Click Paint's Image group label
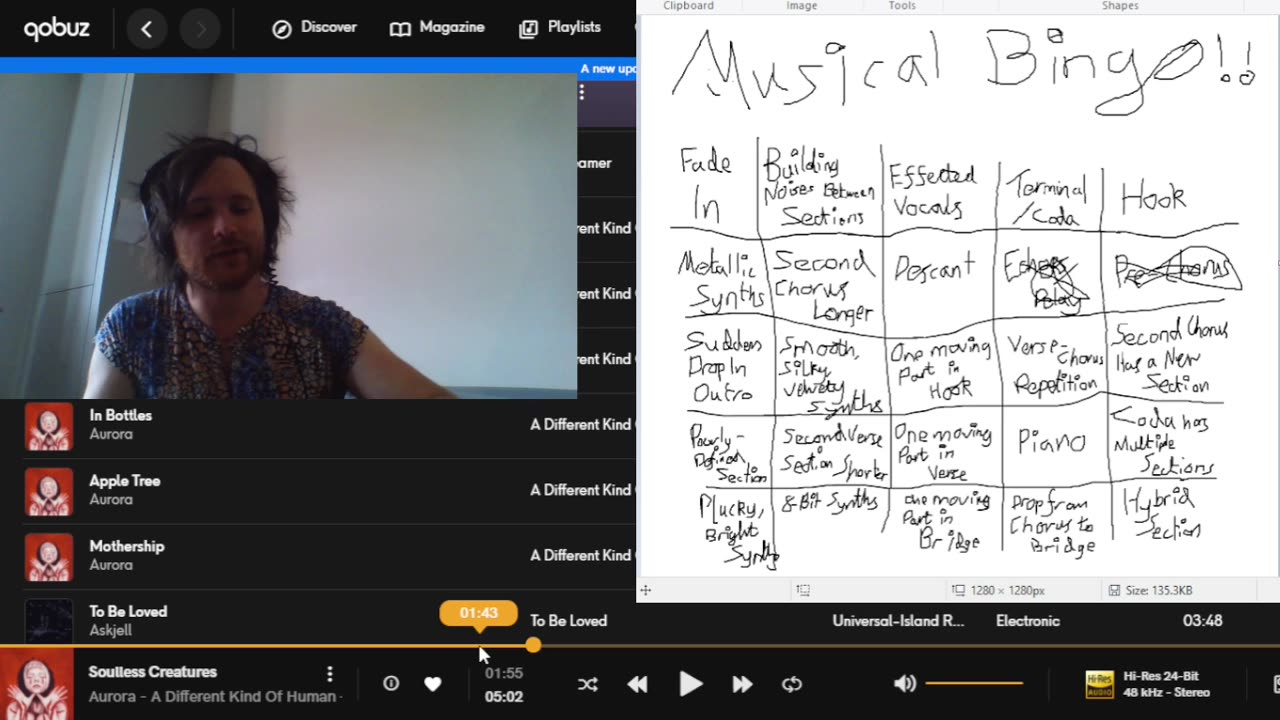 tap(802, 6)
